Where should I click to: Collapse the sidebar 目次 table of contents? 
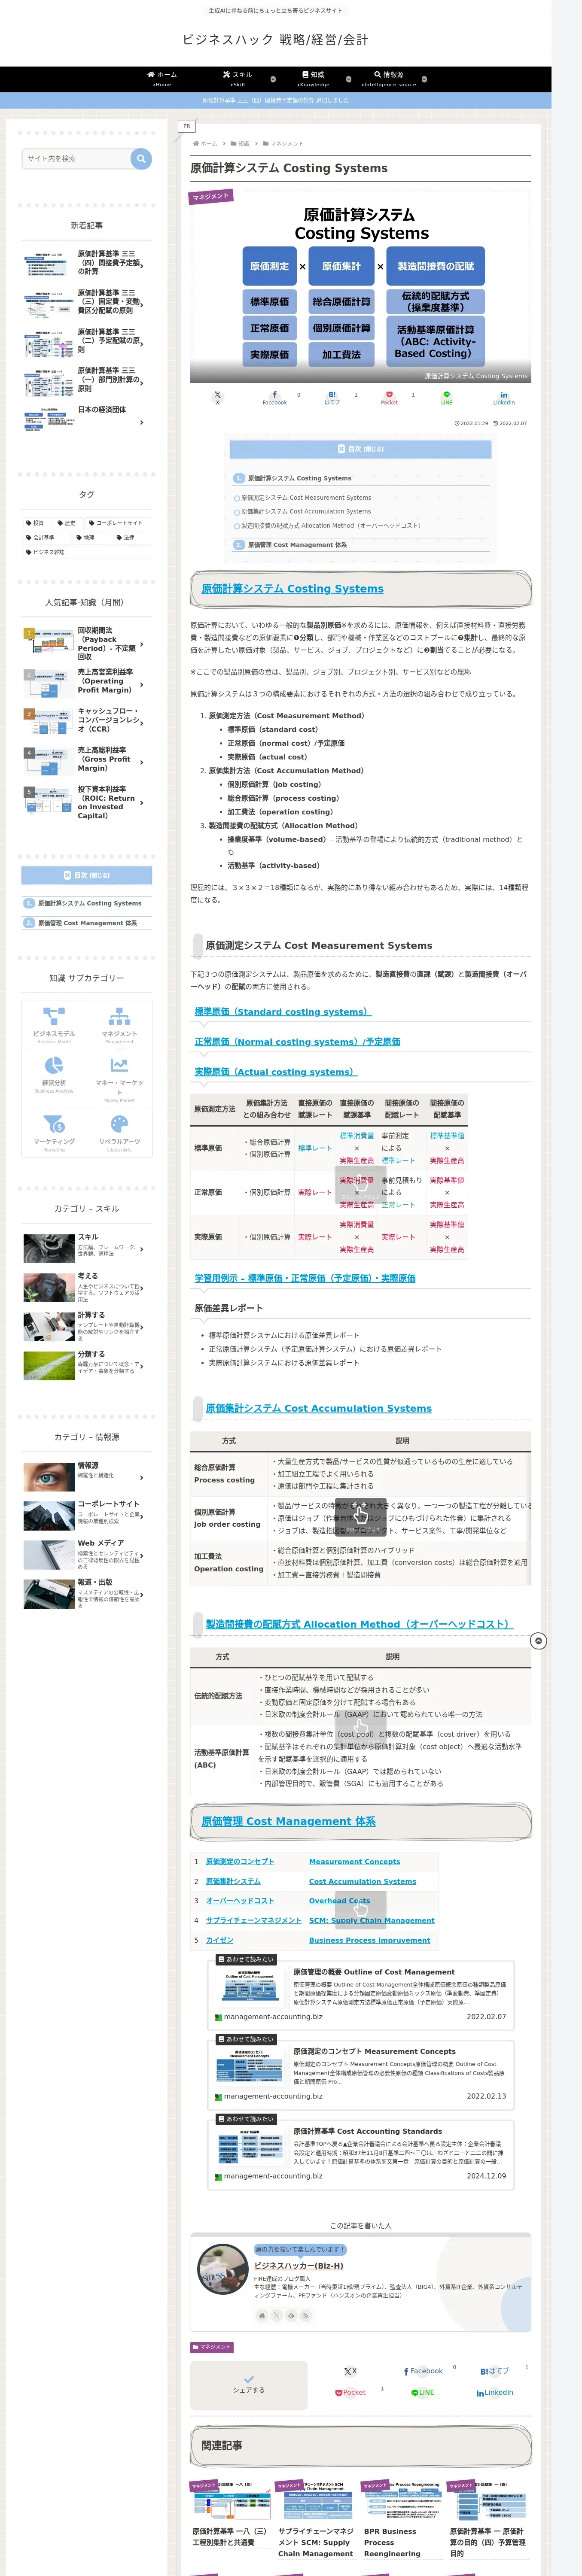tap(87, 875)
